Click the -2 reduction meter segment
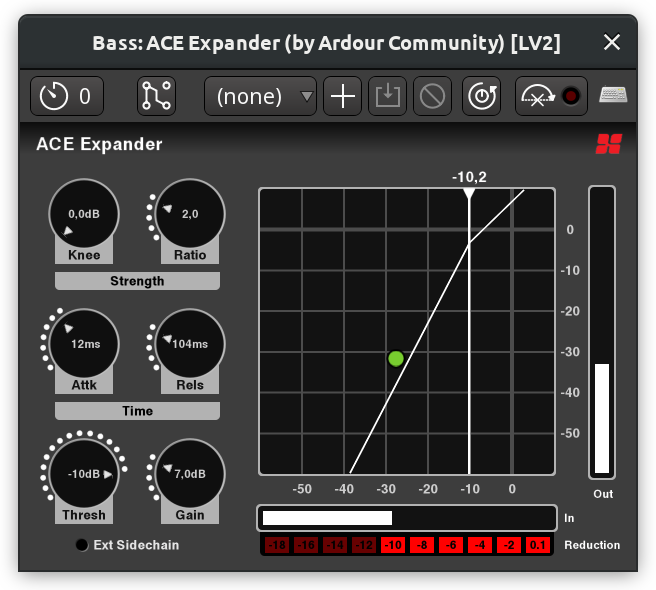The width and height of the screenshot is (656, 590). click(509, 545)
